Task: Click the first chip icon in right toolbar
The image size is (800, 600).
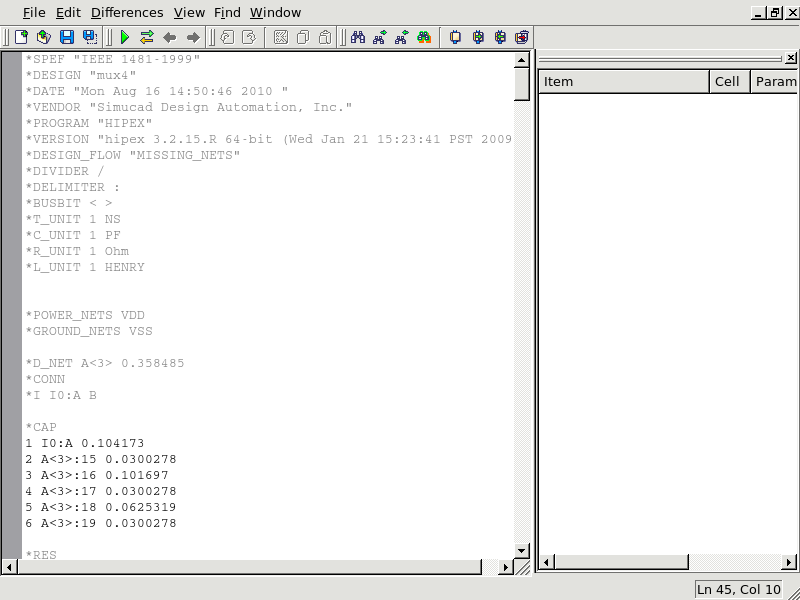Action: pos(455,37)
